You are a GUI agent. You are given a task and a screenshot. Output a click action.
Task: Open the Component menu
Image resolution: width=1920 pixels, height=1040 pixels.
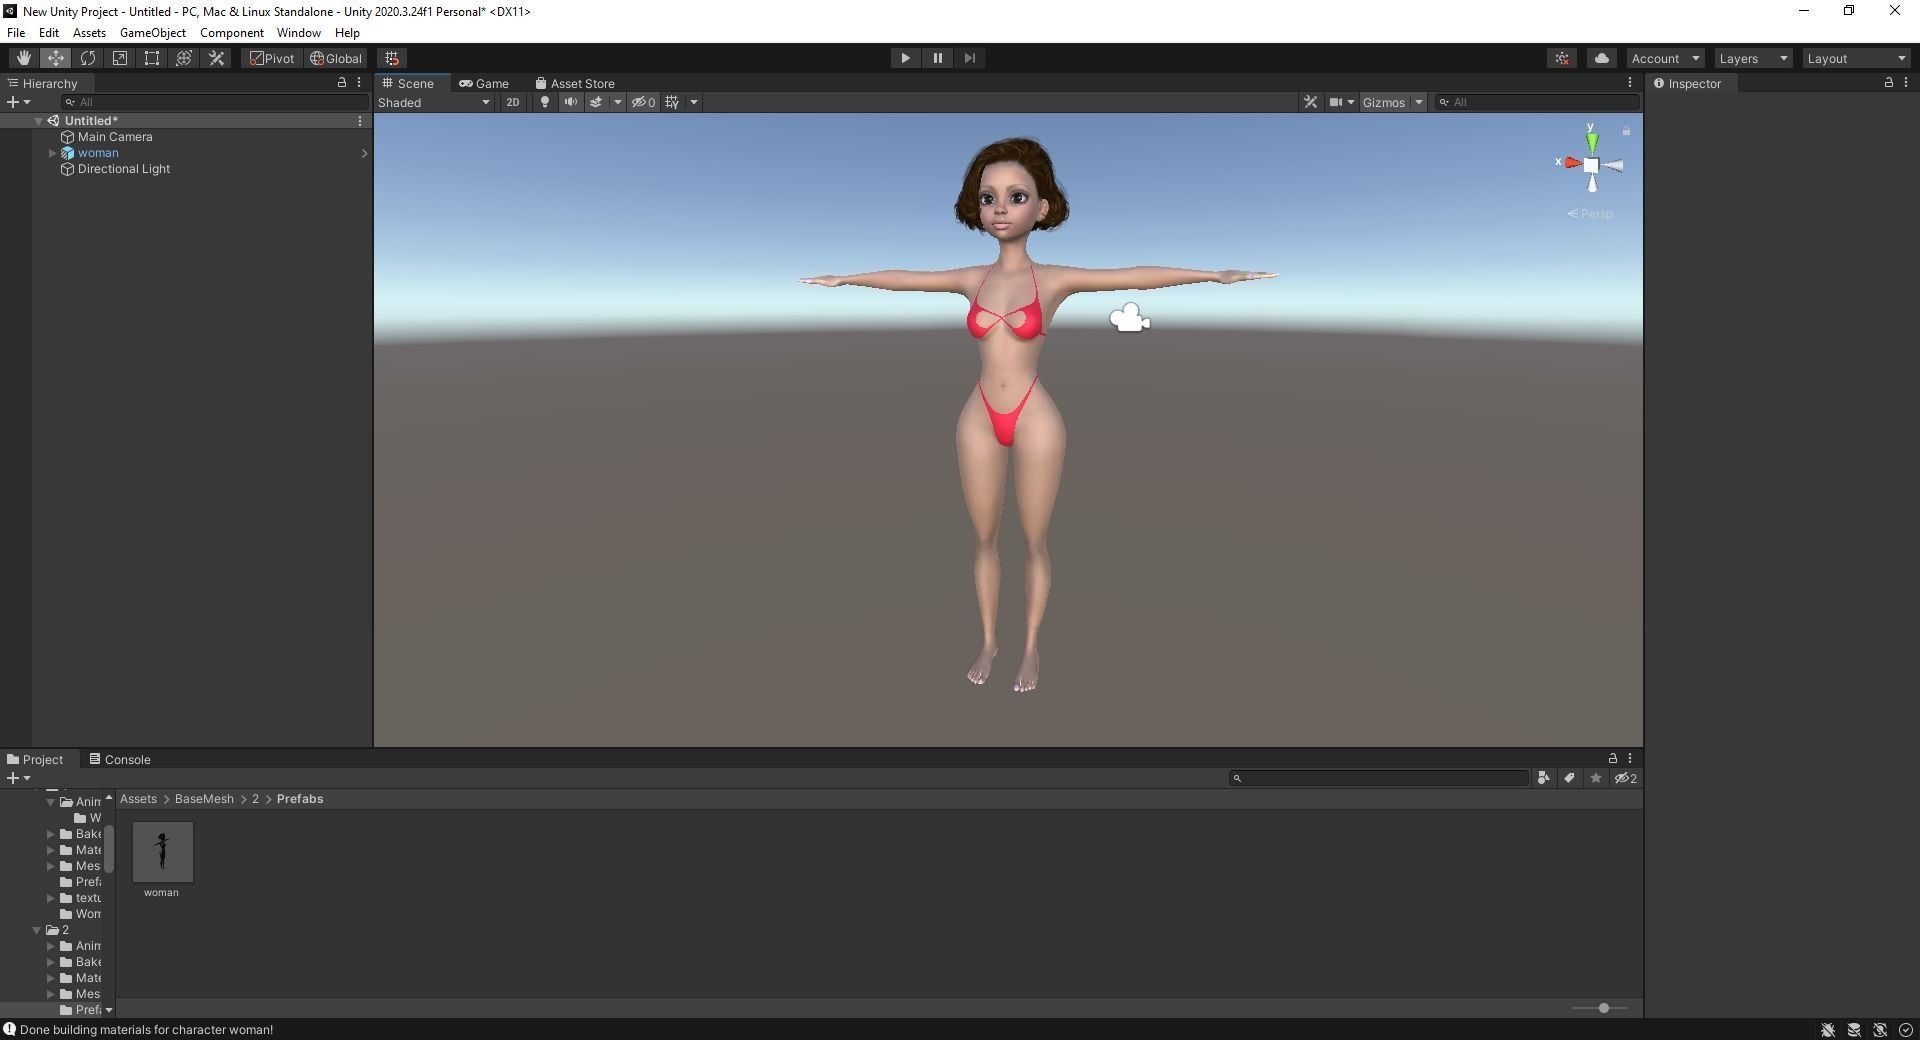pos(231,33)
